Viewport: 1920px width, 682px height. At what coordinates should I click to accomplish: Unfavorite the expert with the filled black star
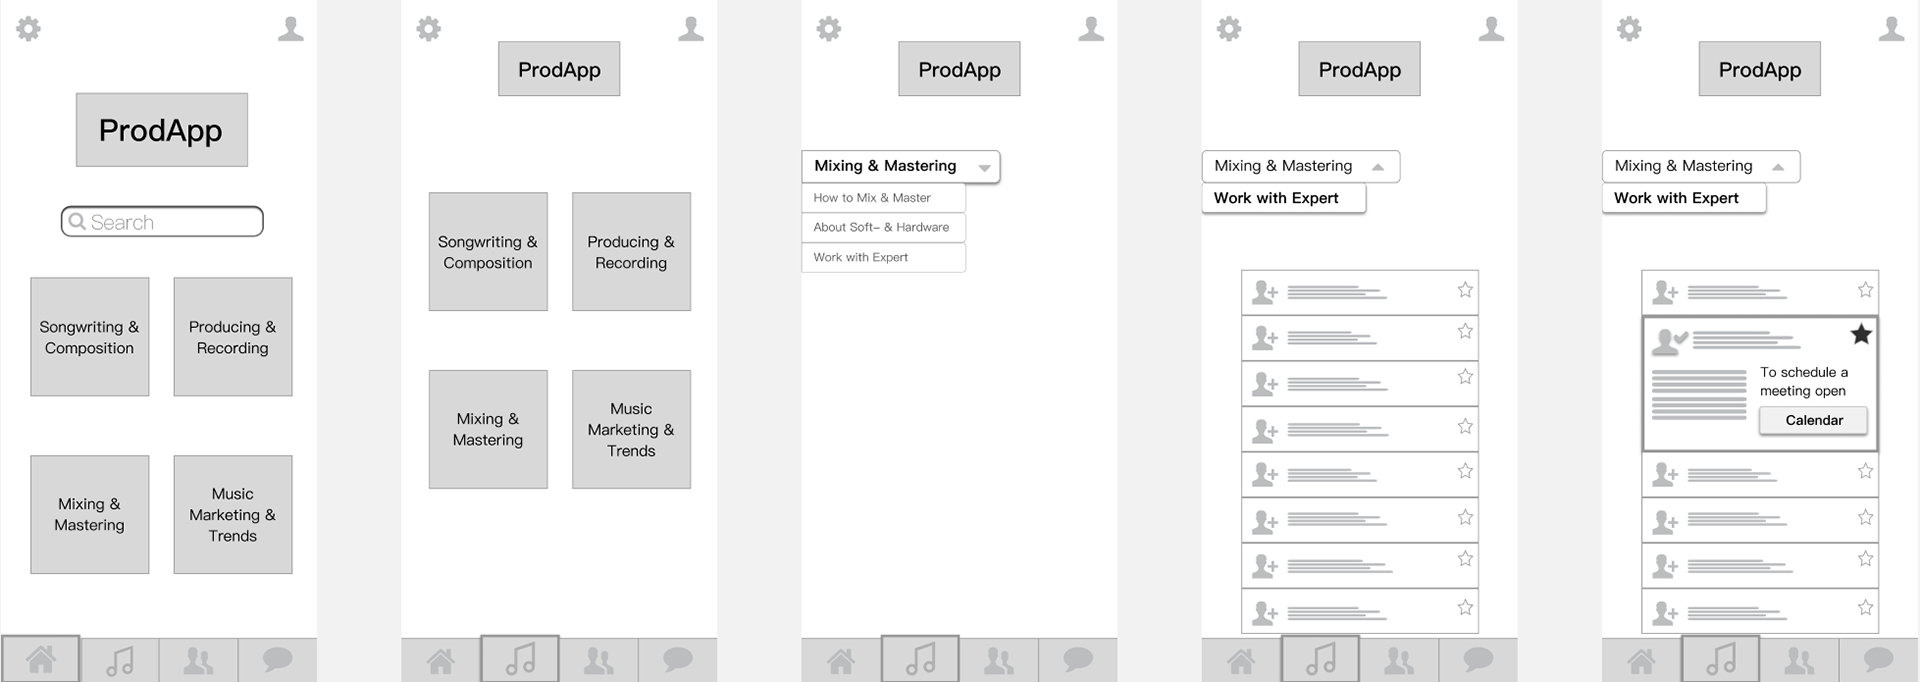pyautogui.click(x=1861, y=334)
